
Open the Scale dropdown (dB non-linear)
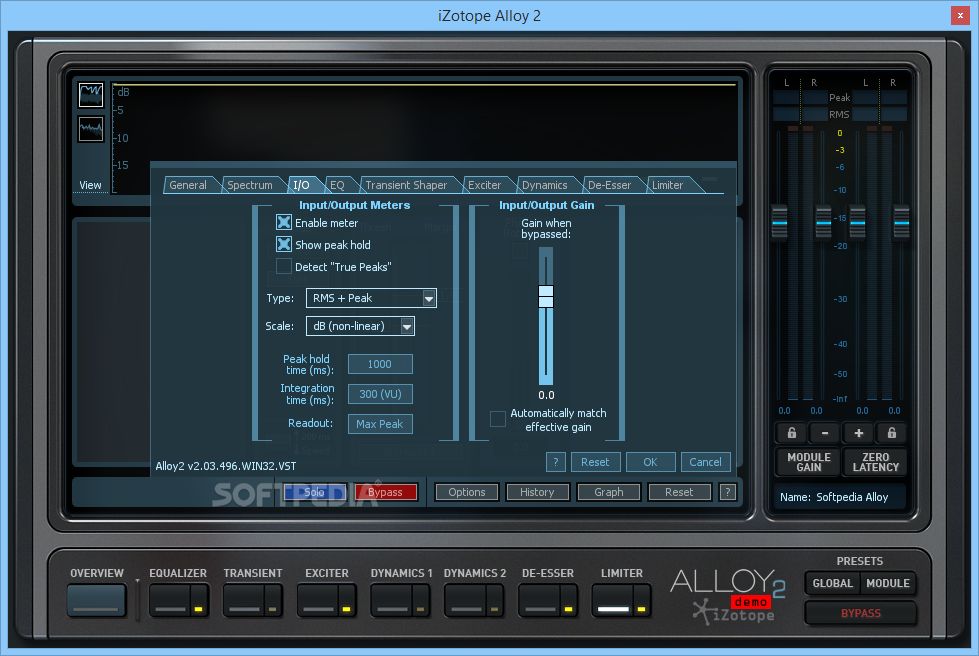point(360,326)
